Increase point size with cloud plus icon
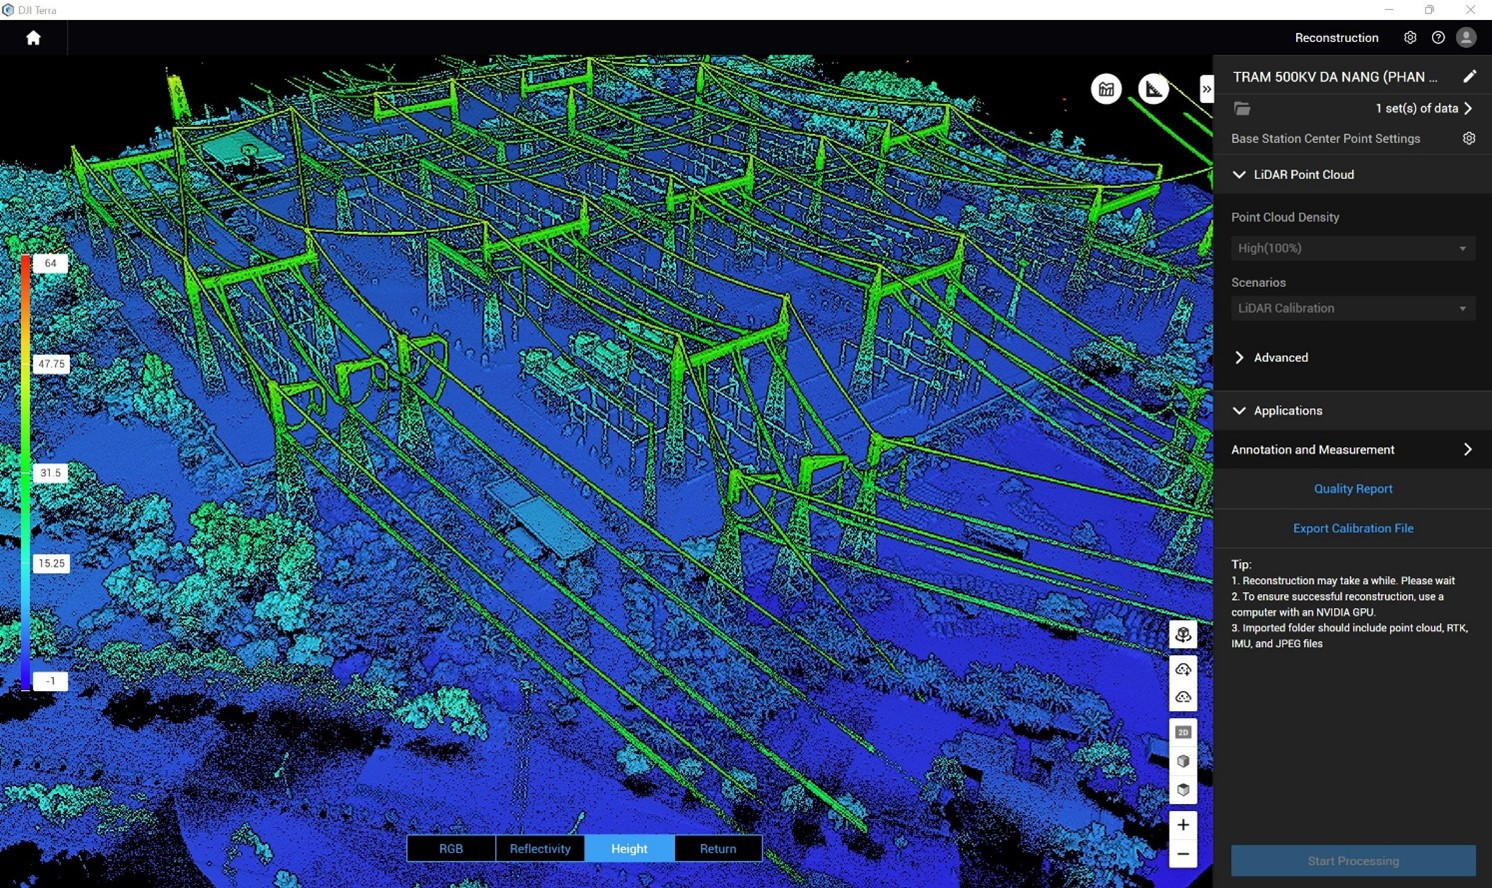Image resolution: width=1492 pixels, height=888 pixels. point(1183,669)
